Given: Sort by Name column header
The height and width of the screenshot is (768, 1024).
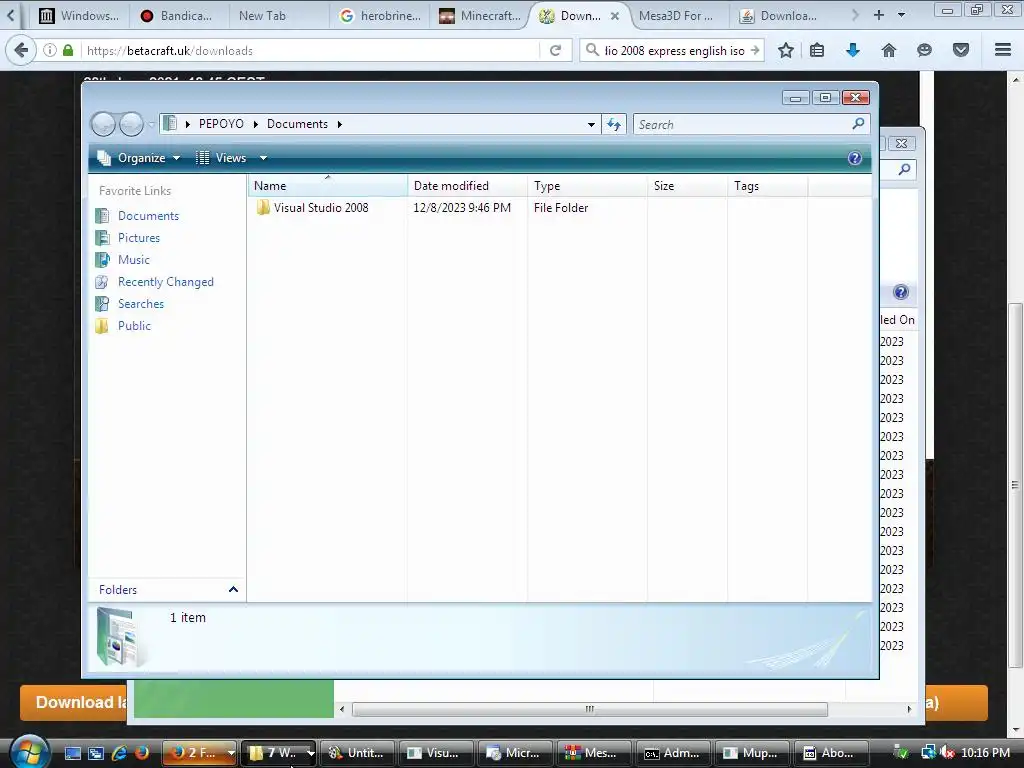Looking at the screenshot, I should 328,186.
